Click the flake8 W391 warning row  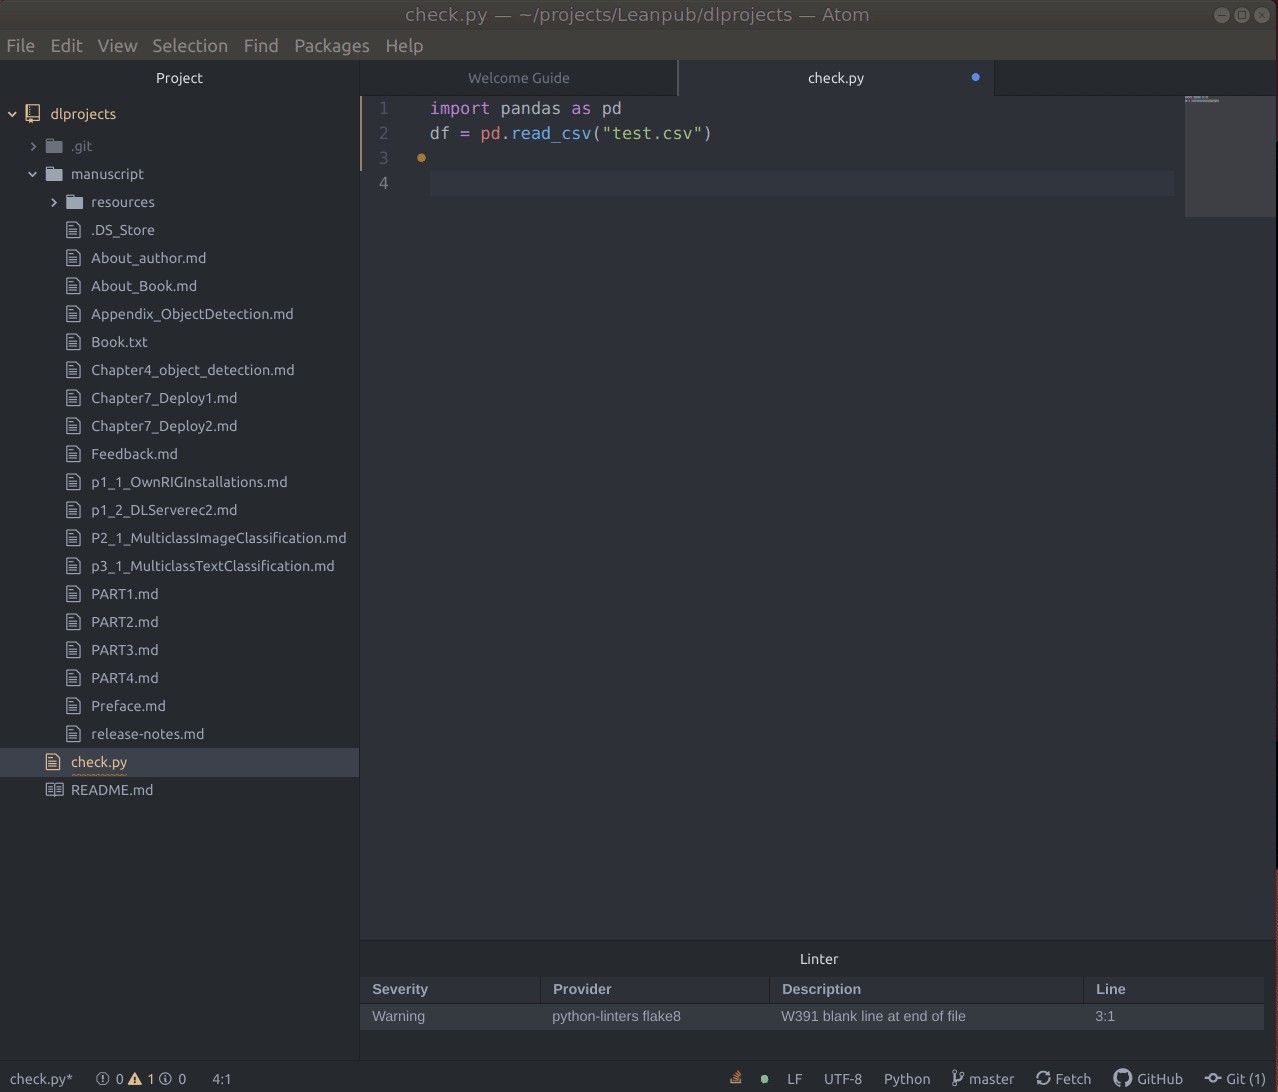click(812, 1016)
